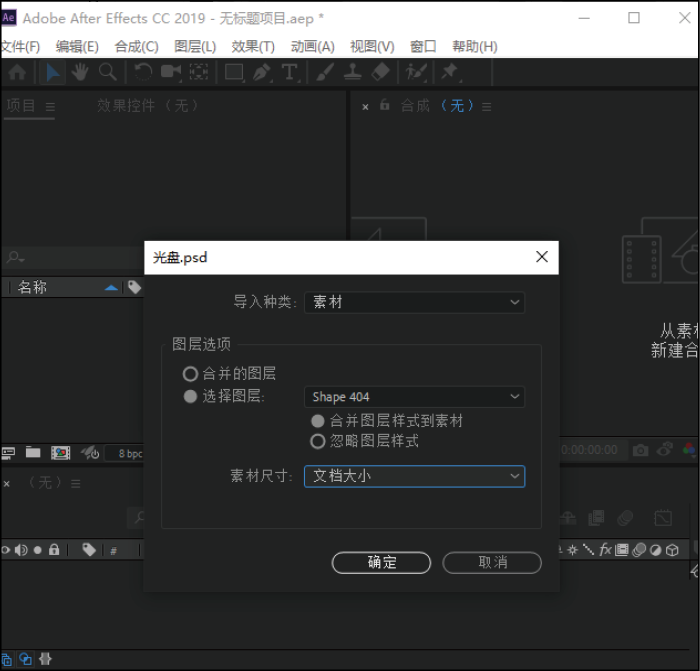Open the Shape 404 layer dropdown
The height and width of the screenshot is (671, 700).
click(x=414, y=396)
